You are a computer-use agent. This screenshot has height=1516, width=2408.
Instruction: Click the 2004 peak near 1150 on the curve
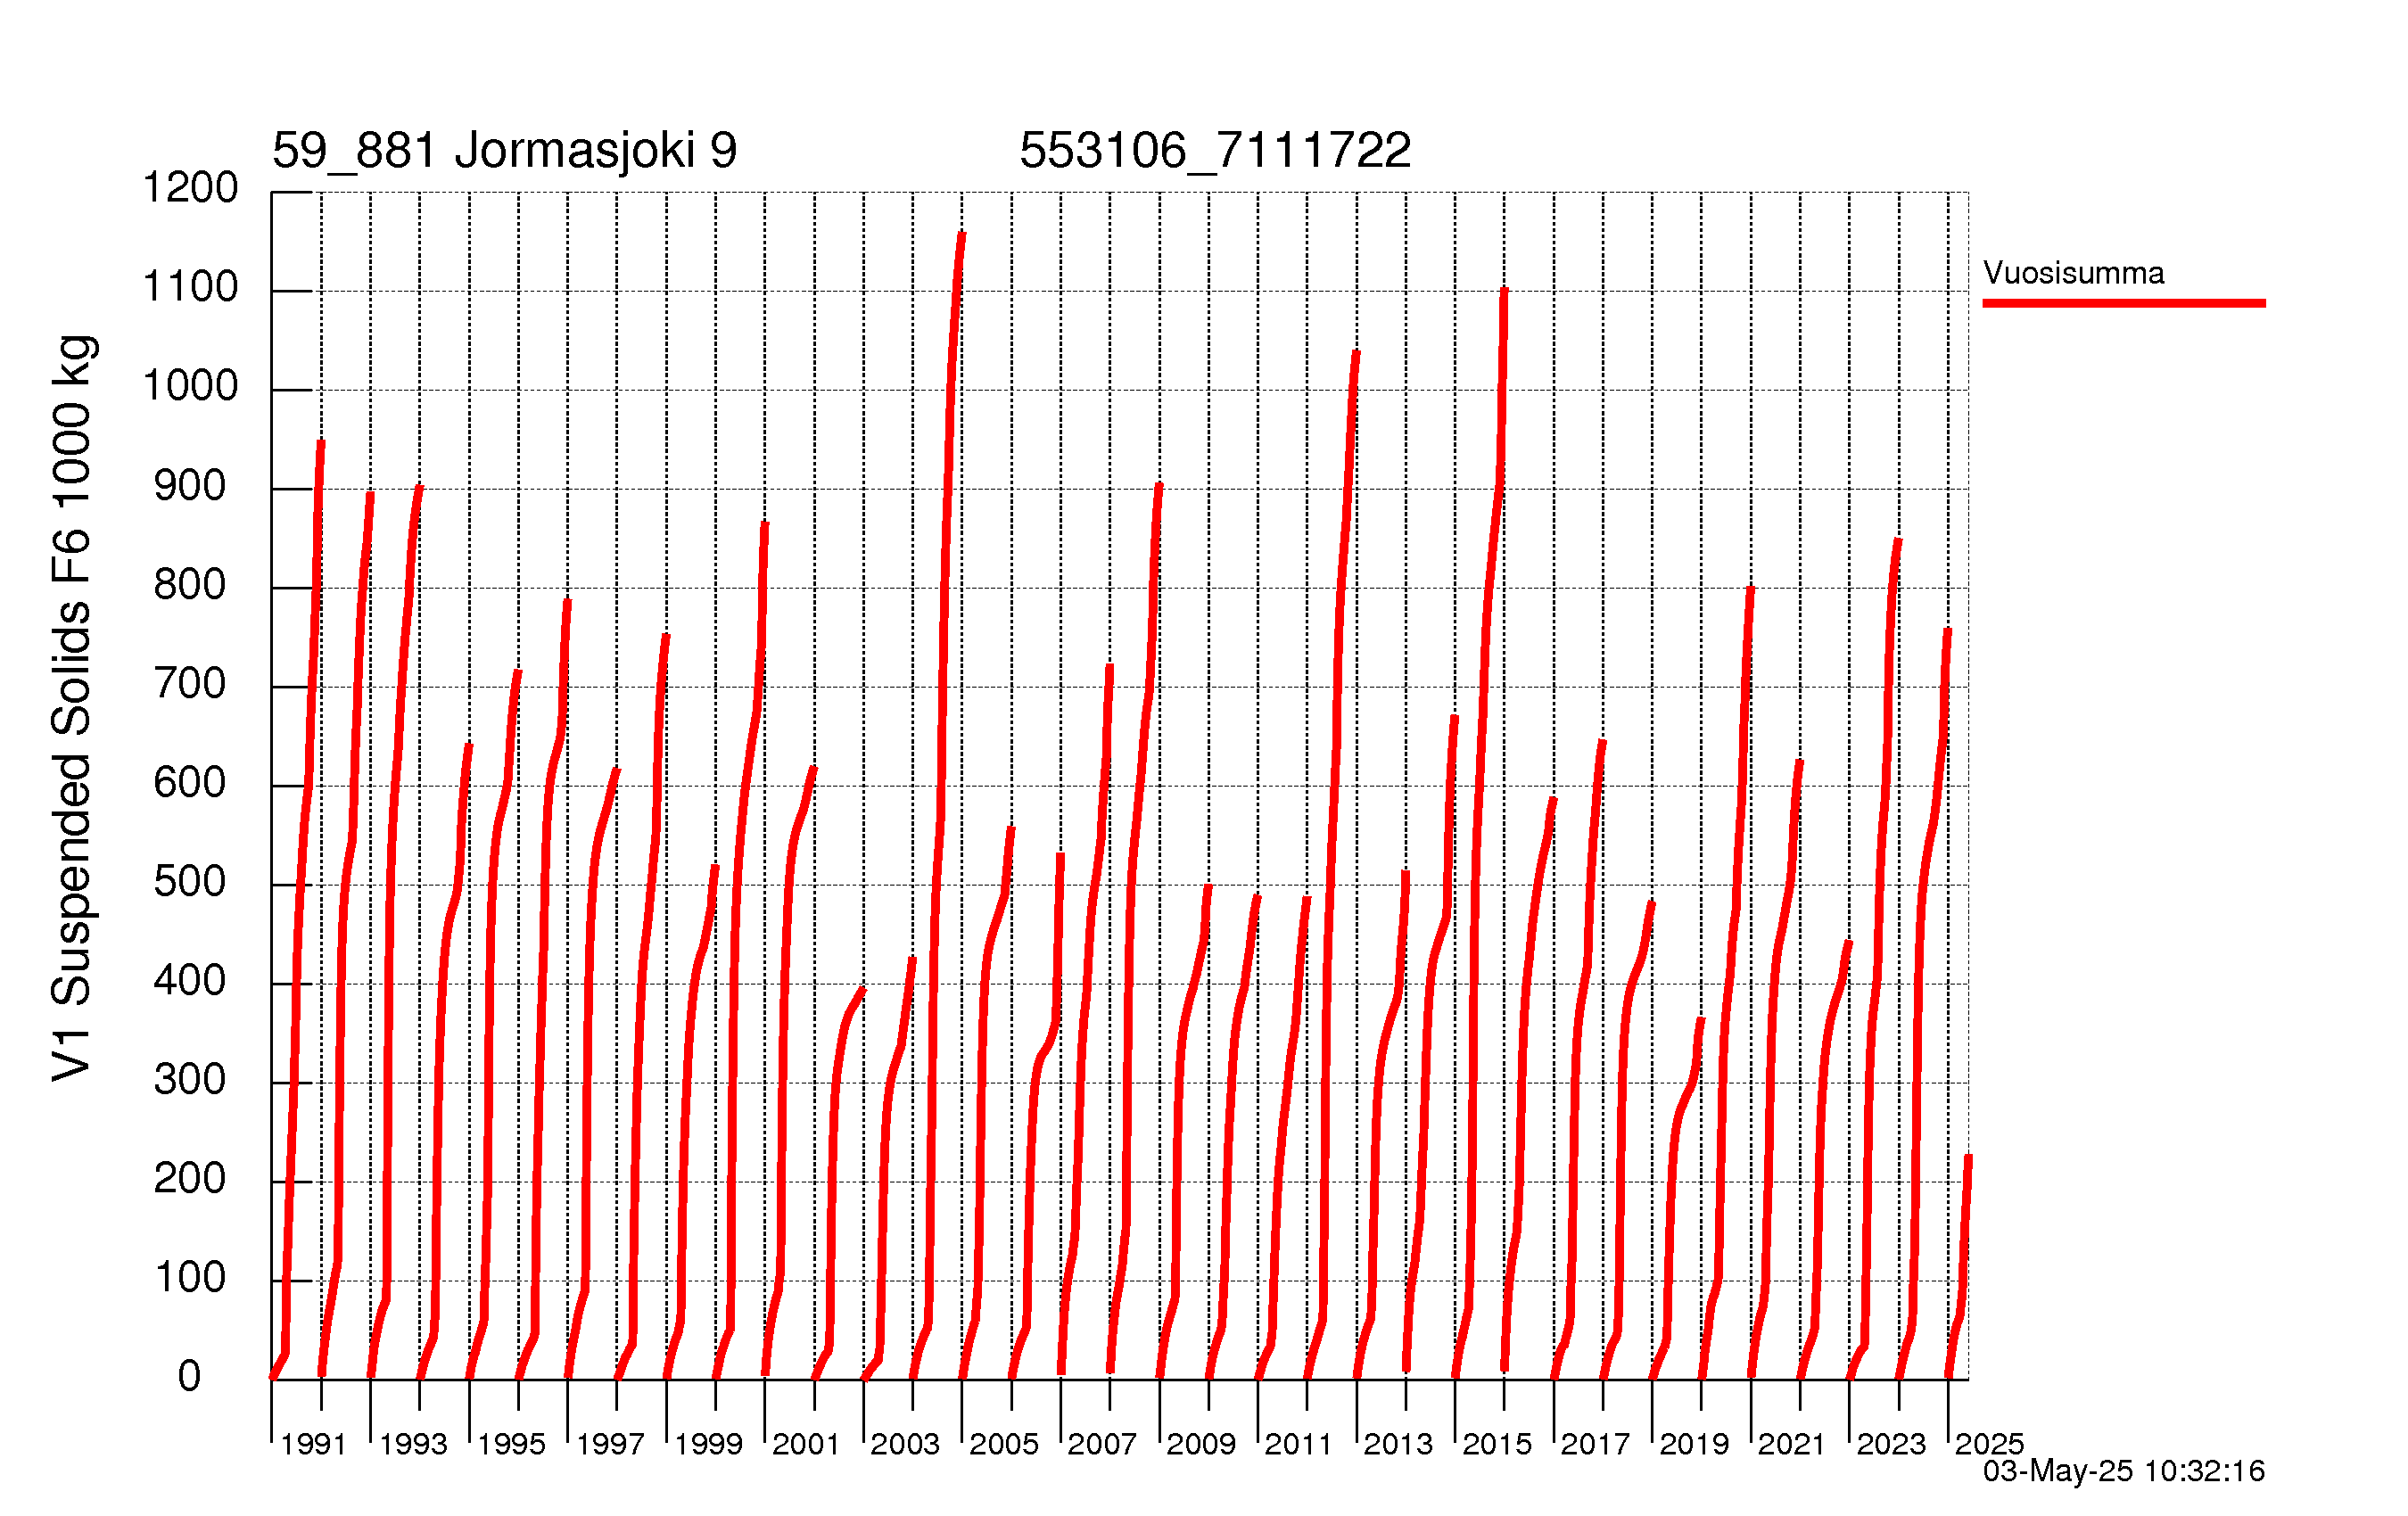tap(961, 234)
